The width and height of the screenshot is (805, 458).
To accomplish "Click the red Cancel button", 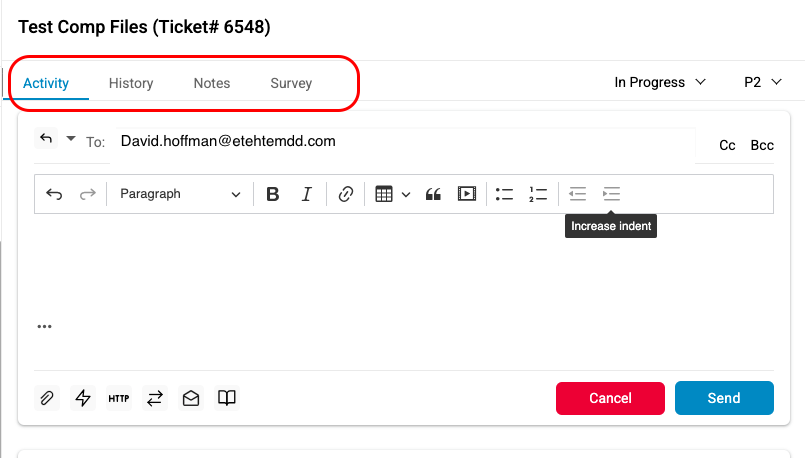I will [x=610, y=398].
